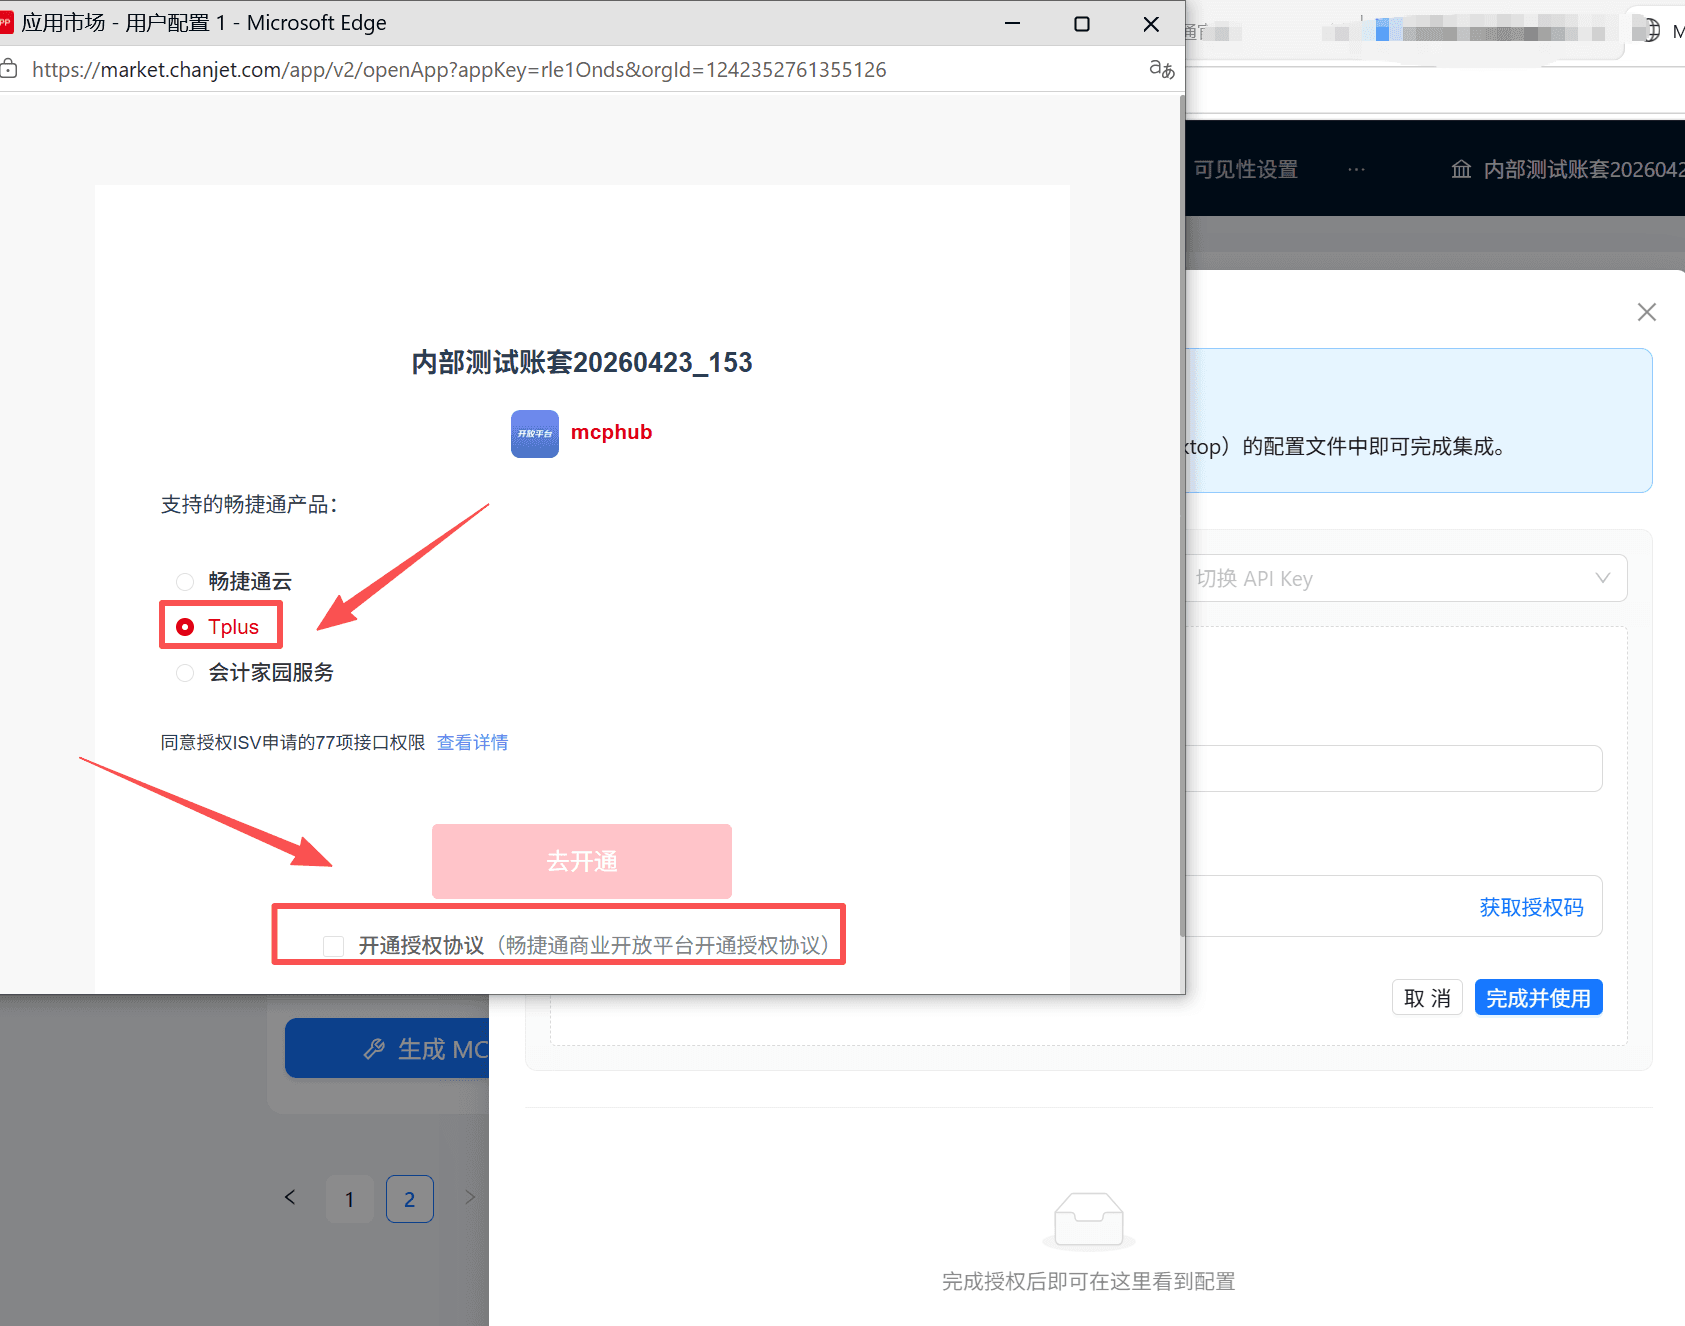Check the 开通授权协议 checkbox
This screenshot has width=1685, height=1326.
(x=333, y=946)
